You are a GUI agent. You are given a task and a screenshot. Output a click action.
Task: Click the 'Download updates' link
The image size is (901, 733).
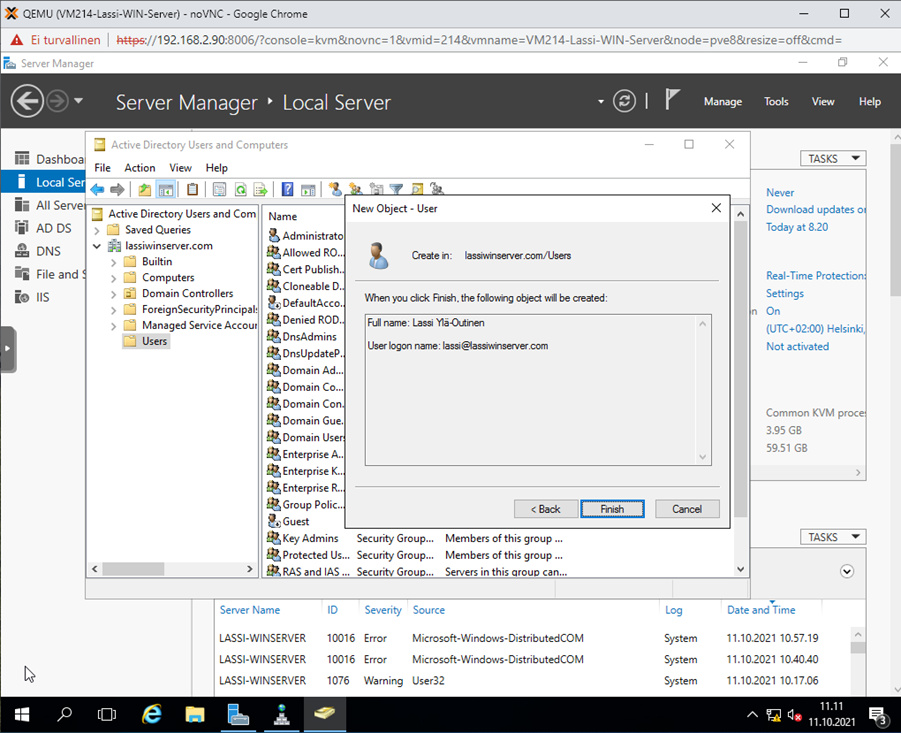[x=815, y=210]
